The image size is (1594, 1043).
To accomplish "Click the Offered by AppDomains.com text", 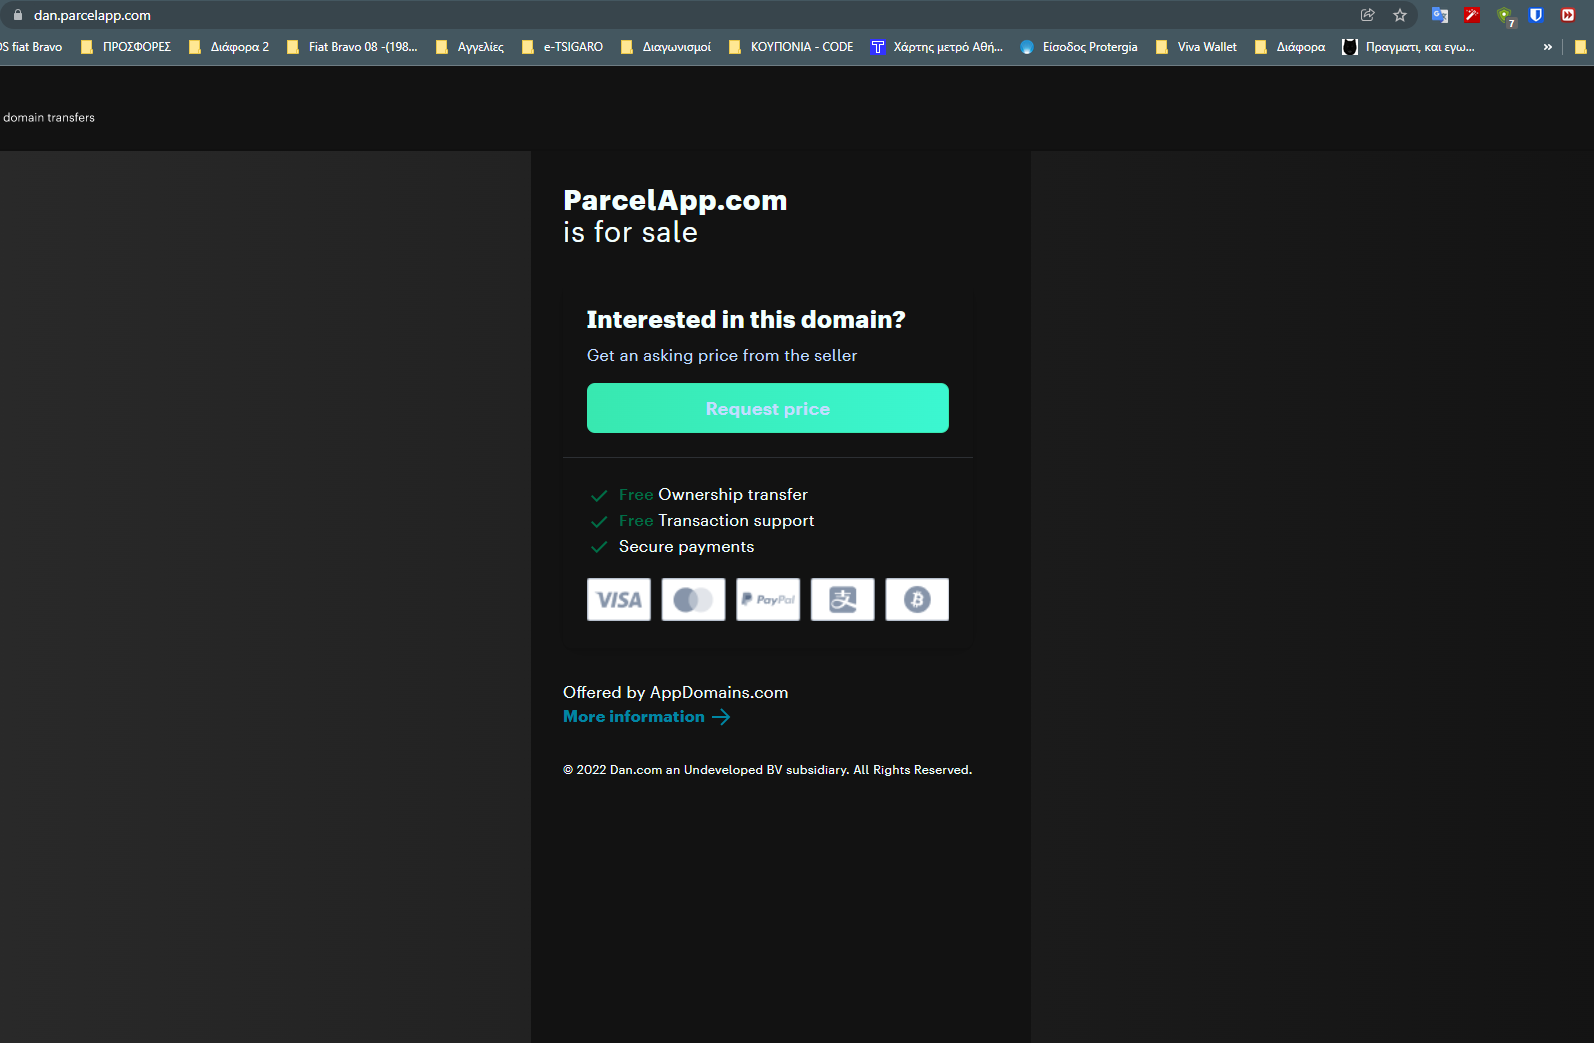I will pos(675,692).
